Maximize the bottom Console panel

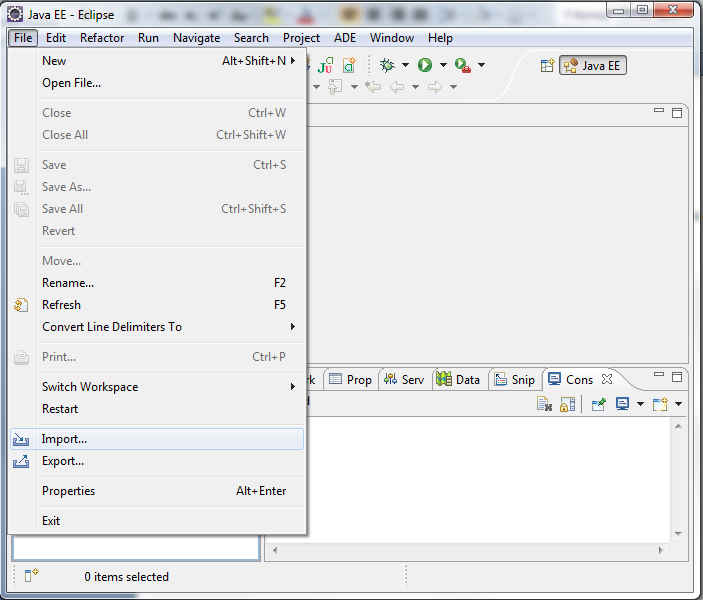pyautogui.click(x=677, y=377)
